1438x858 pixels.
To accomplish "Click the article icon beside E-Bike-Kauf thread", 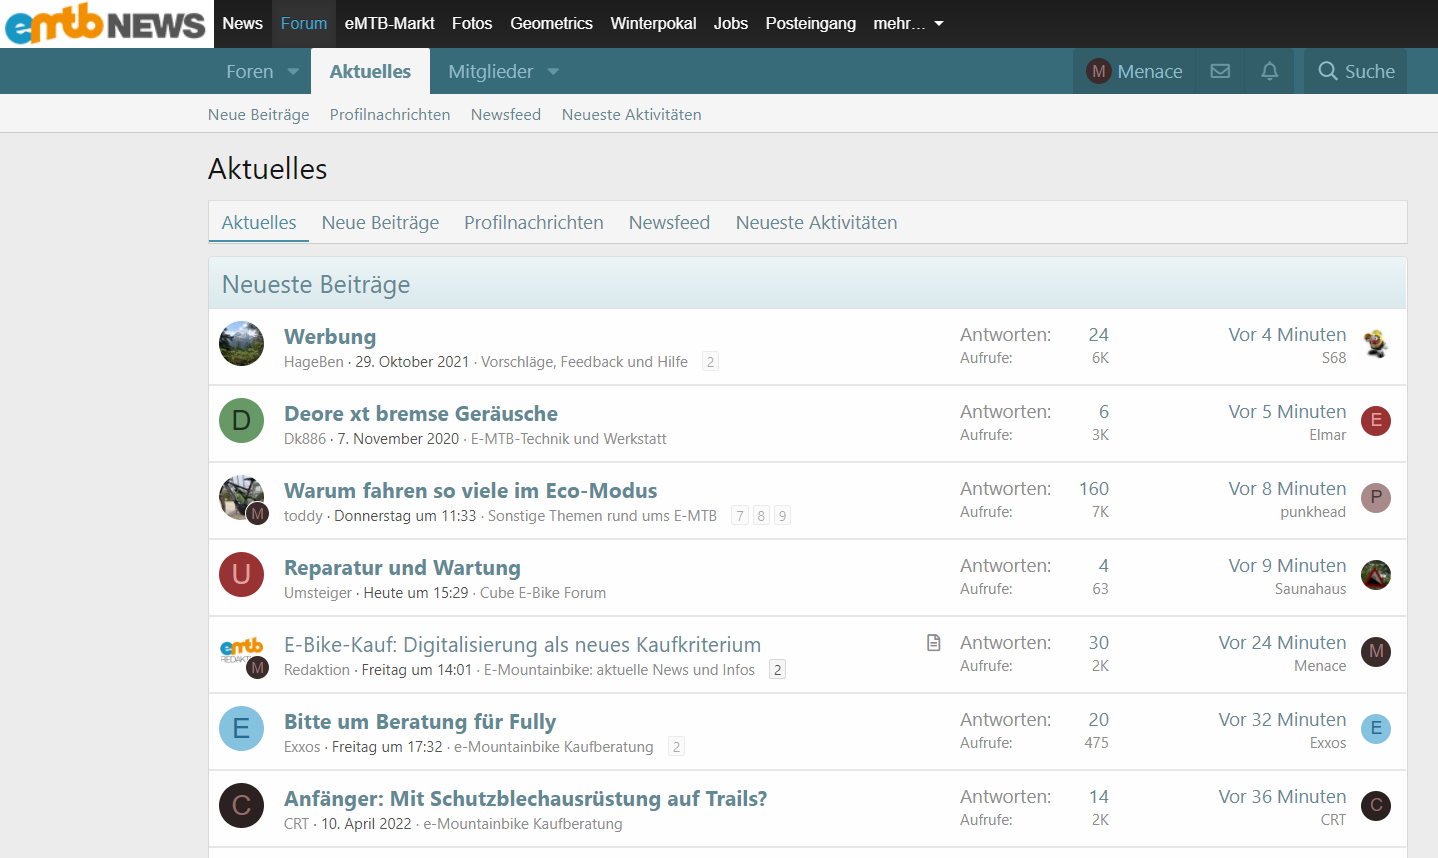I will click(x=933, y=643).
